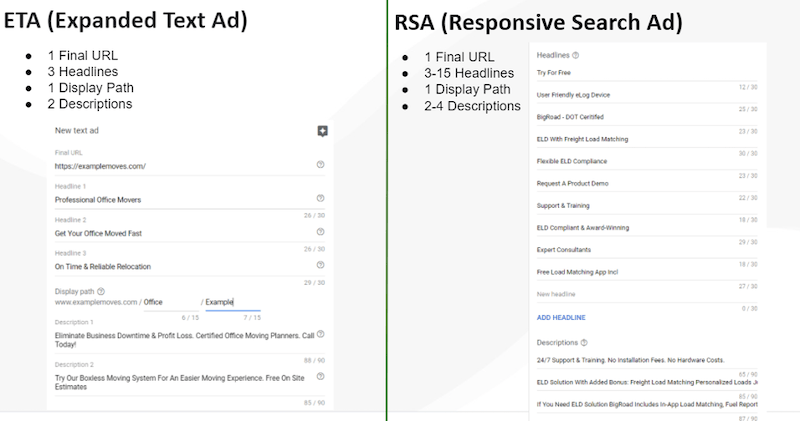Click the RSA (Responsive Search Ad) heading
The height and width of the screenshot is (421, 800).
[538, 22]
